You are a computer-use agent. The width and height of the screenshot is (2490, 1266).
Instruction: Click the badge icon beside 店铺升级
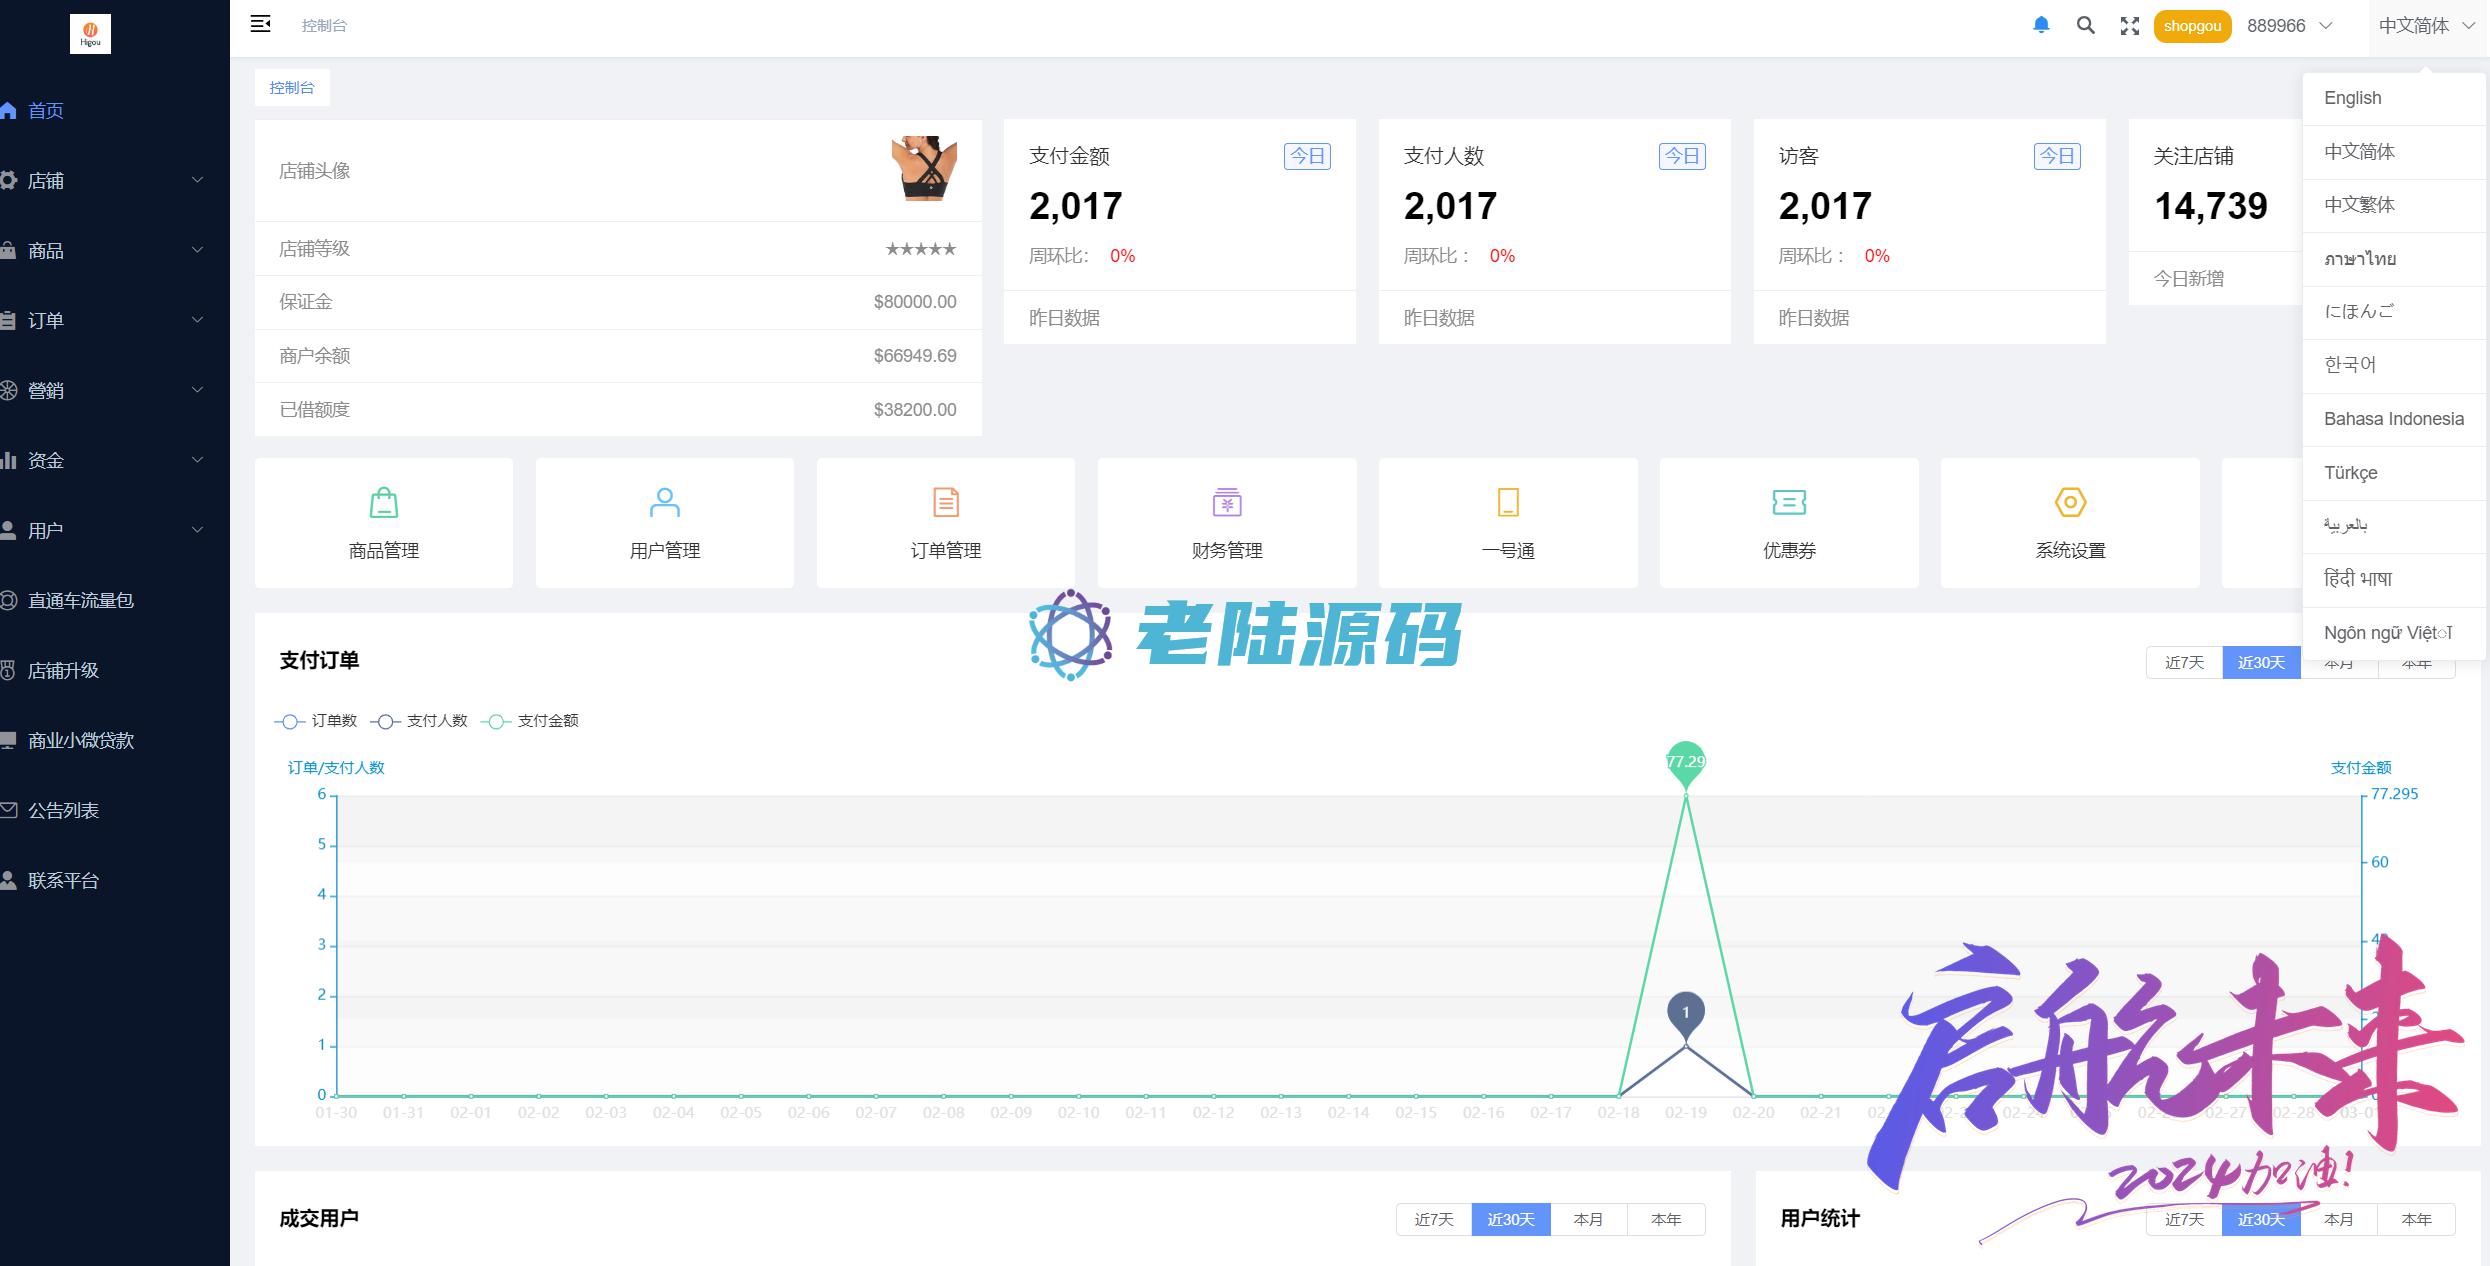point(8,670)
